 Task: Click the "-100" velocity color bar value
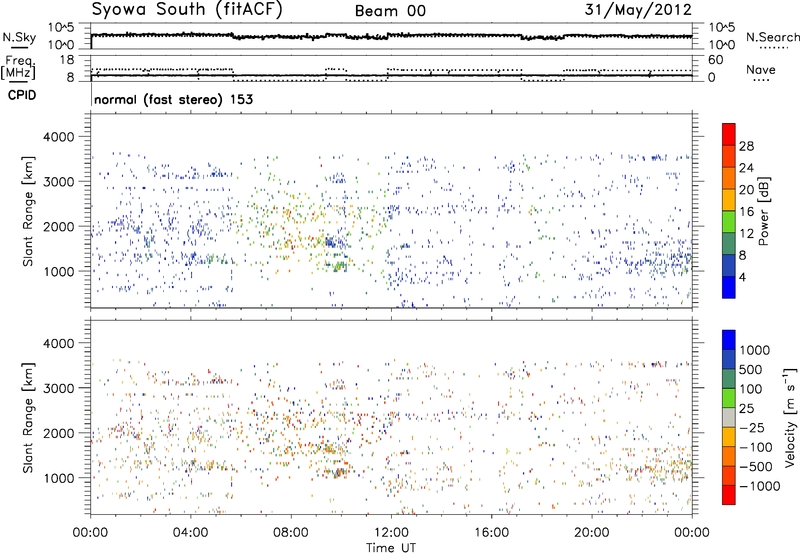[756, 447]
